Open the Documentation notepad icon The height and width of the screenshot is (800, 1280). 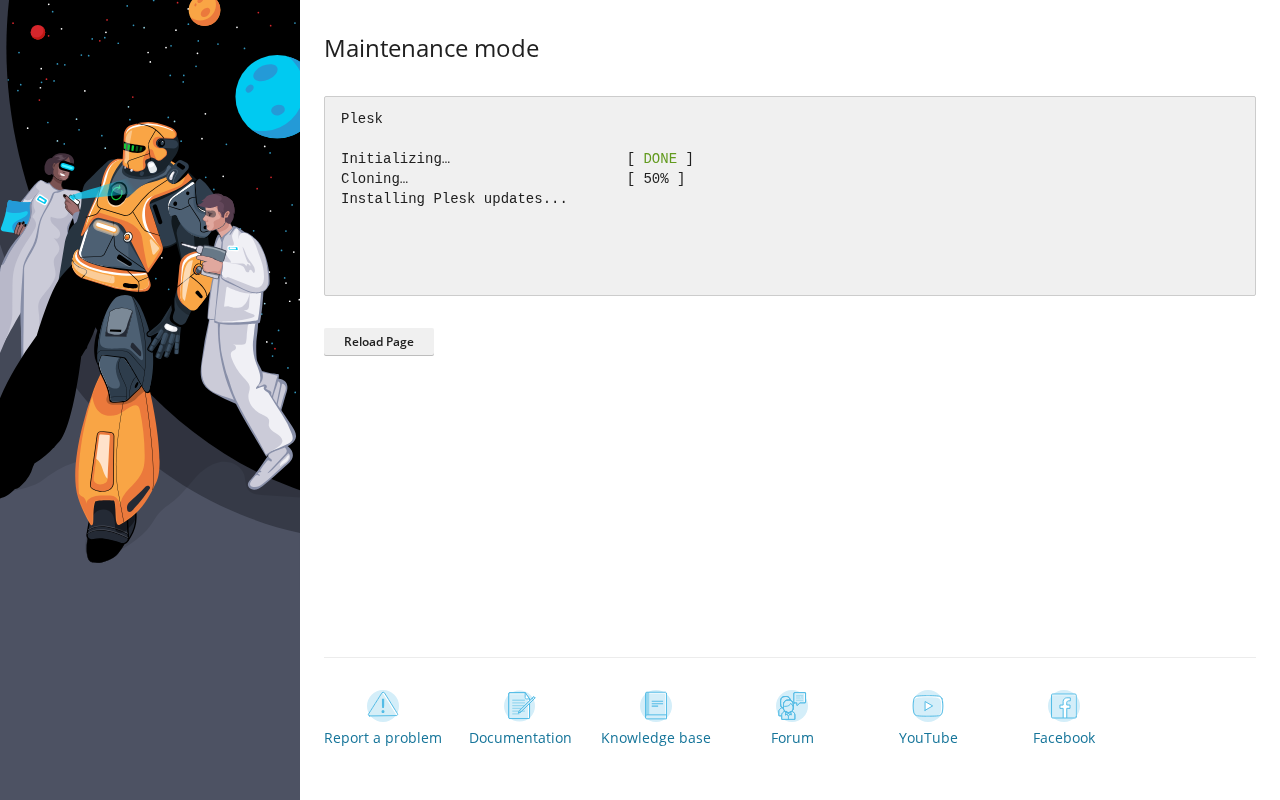click(520, 706)
